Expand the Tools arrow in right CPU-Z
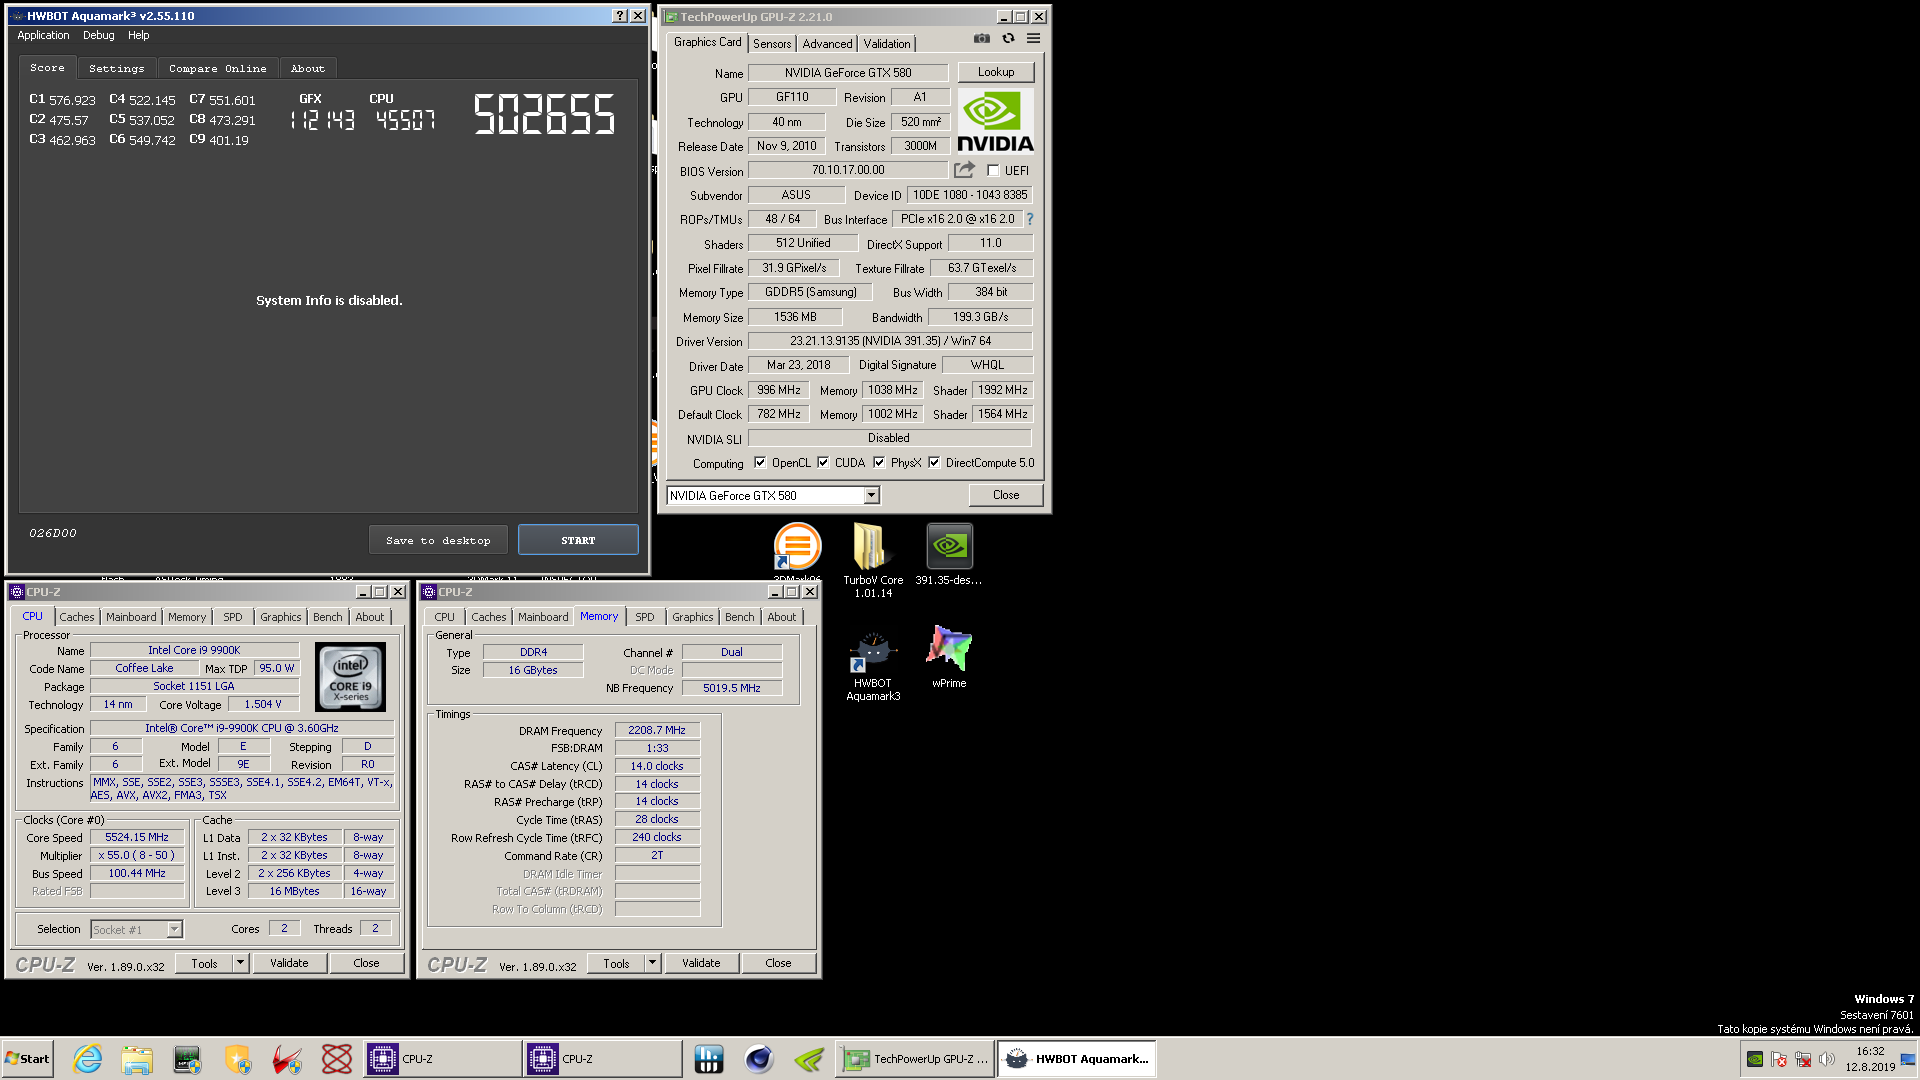The image size is (1920, 1080). pyautogui.click(x=652, y=963)
